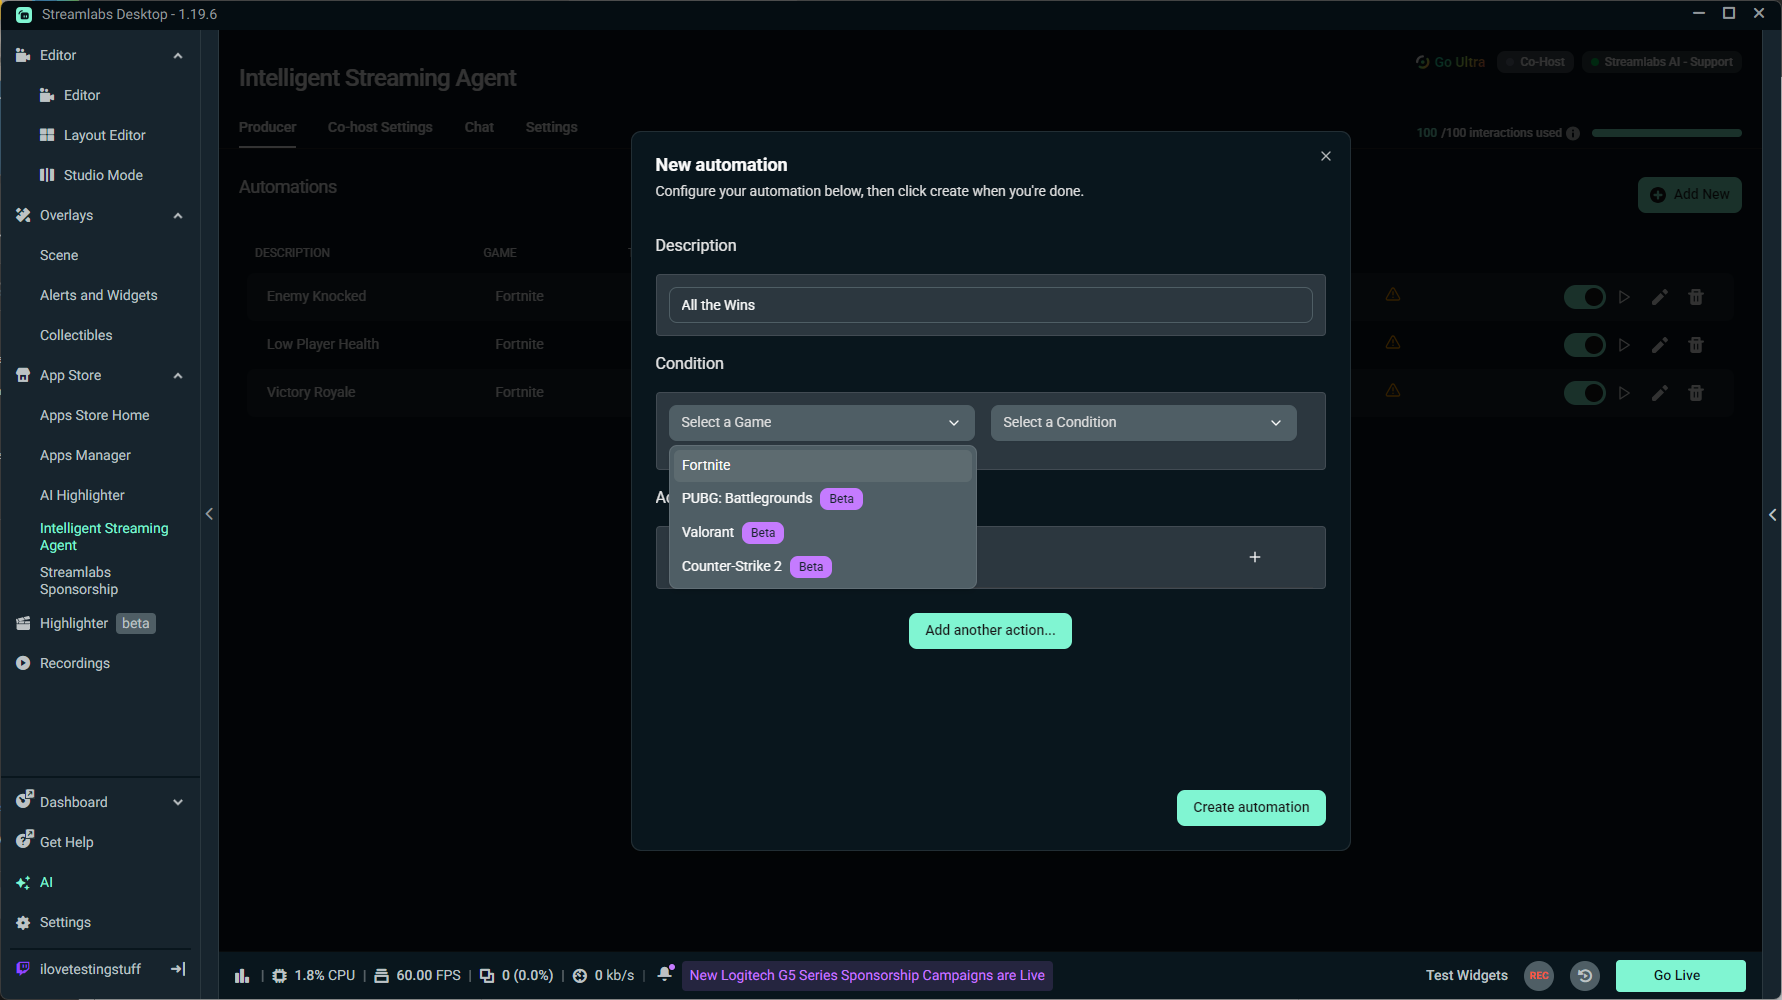Disable the Low Player Health automation

pyautogui.click(x=1584, y=345)
